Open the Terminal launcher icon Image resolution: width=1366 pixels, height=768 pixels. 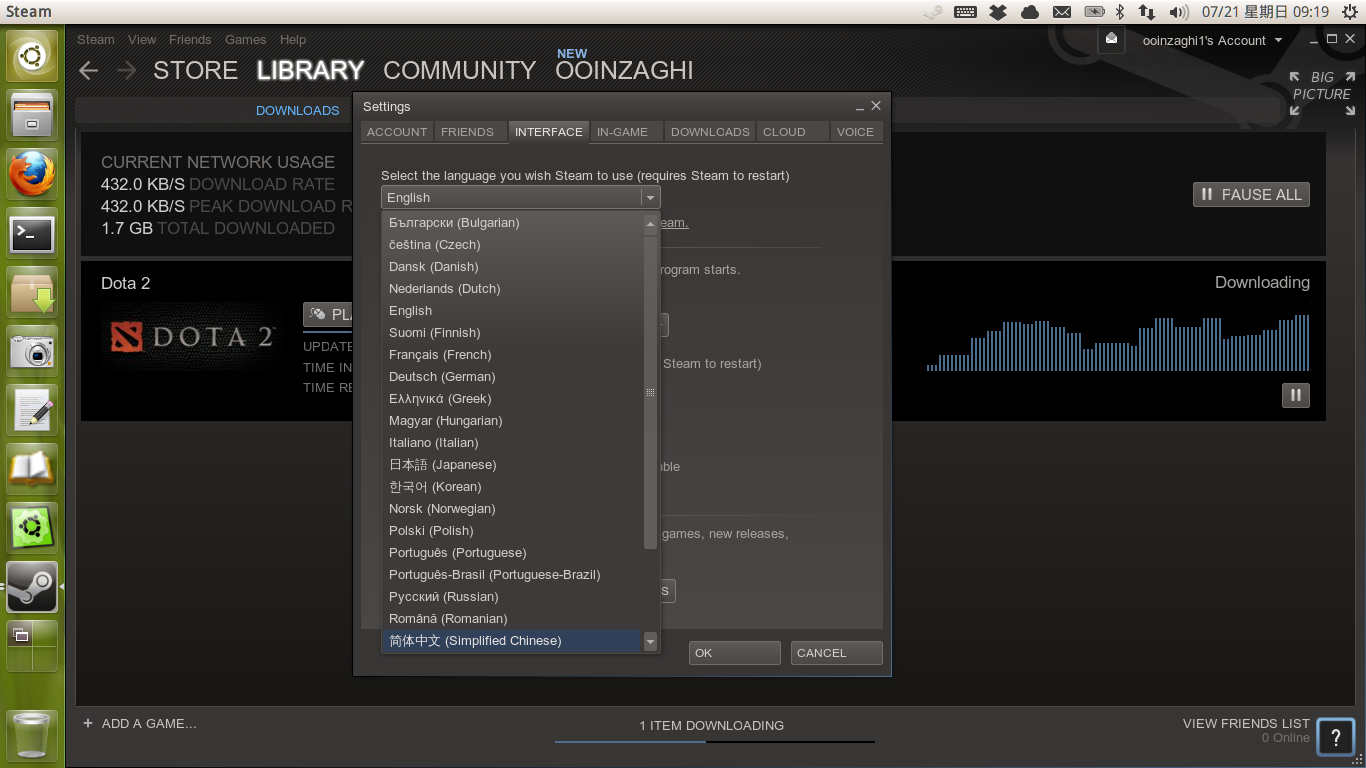tap(32, 233)
